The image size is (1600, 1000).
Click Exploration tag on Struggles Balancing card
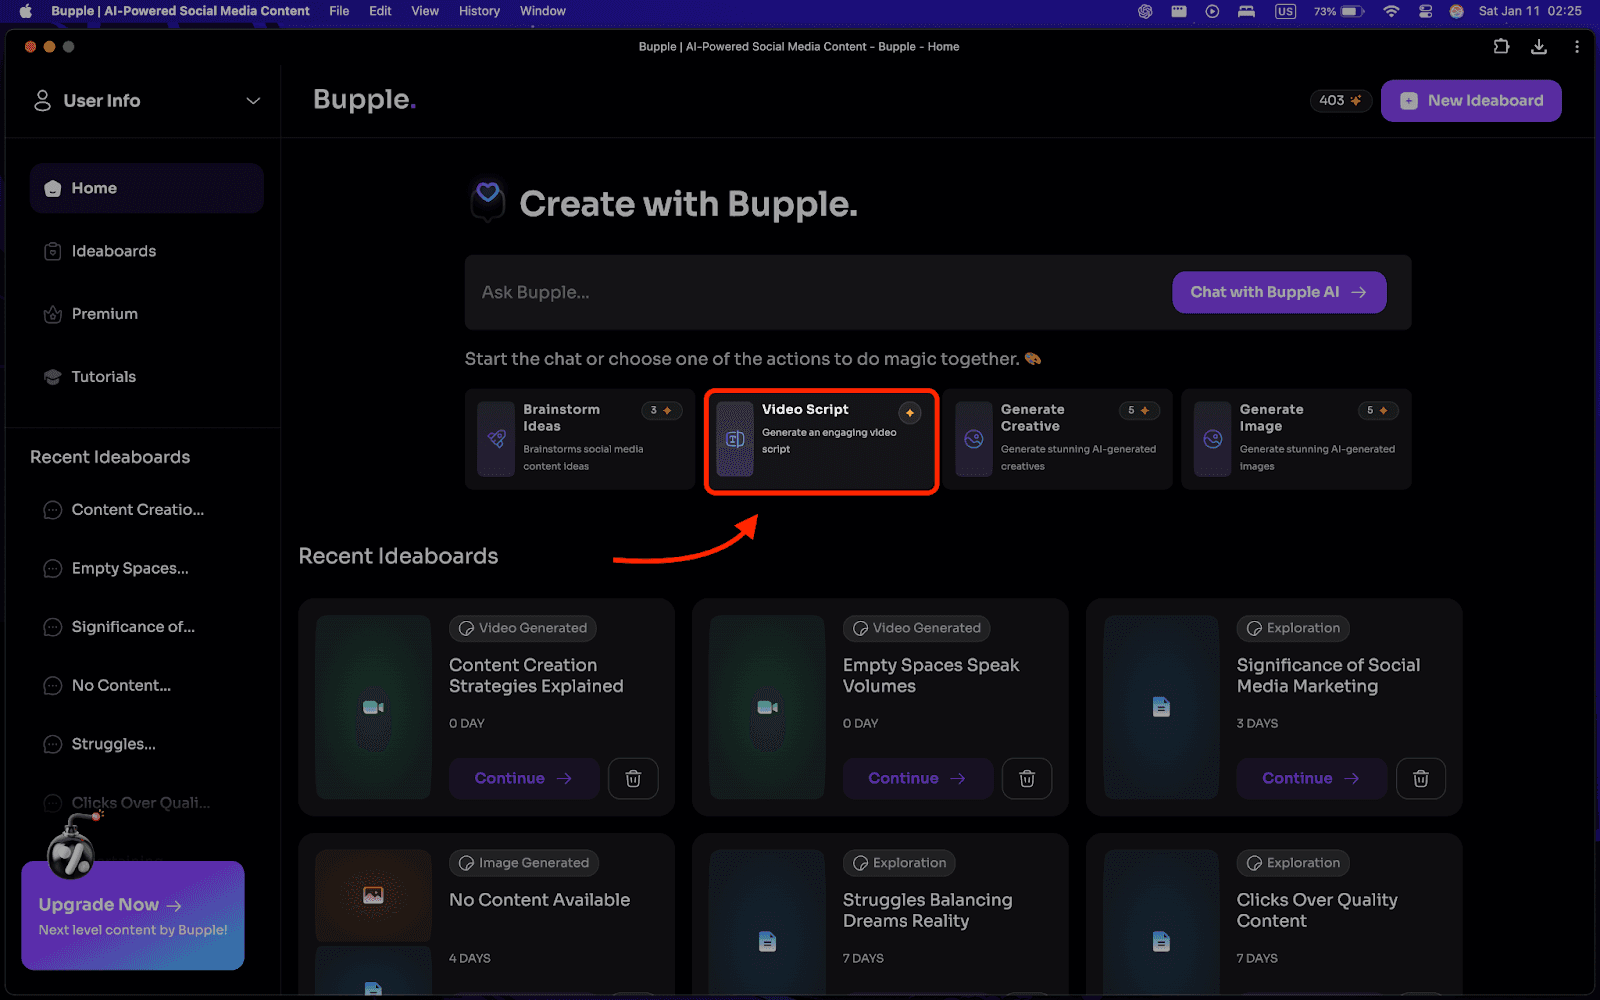pyautogui.click(x=900, y=863)
